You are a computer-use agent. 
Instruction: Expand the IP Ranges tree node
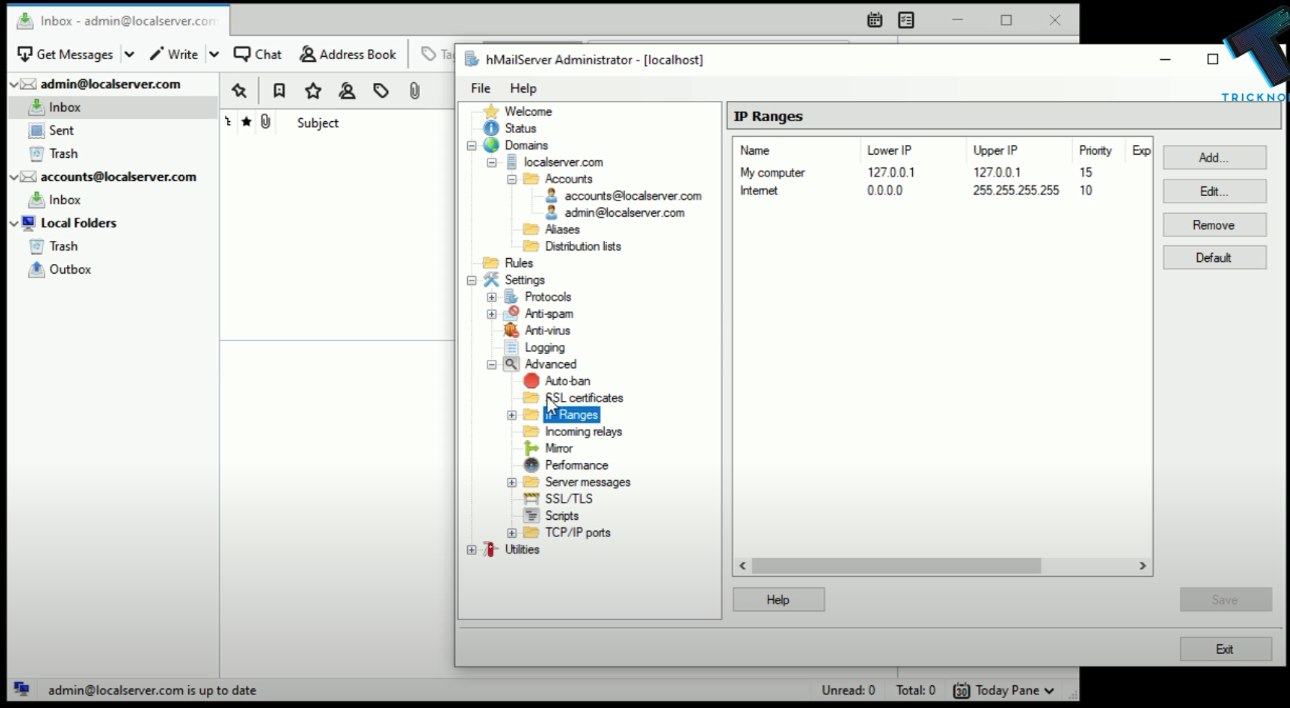pyautogui.click(x=512, y=415)
